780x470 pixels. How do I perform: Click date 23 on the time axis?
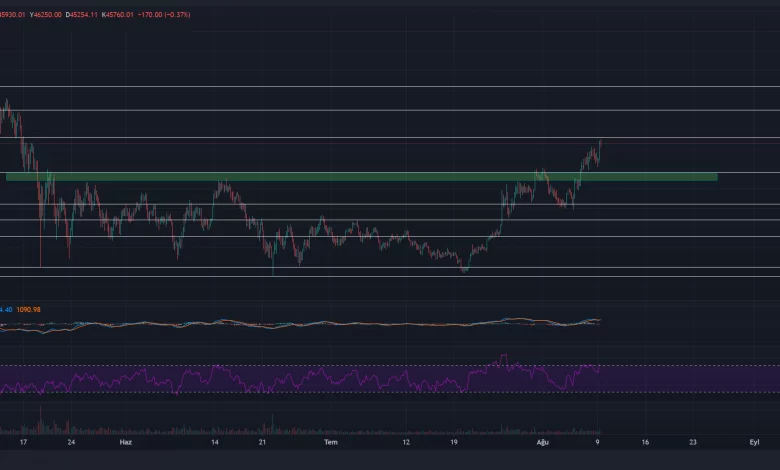pos(693,441)
